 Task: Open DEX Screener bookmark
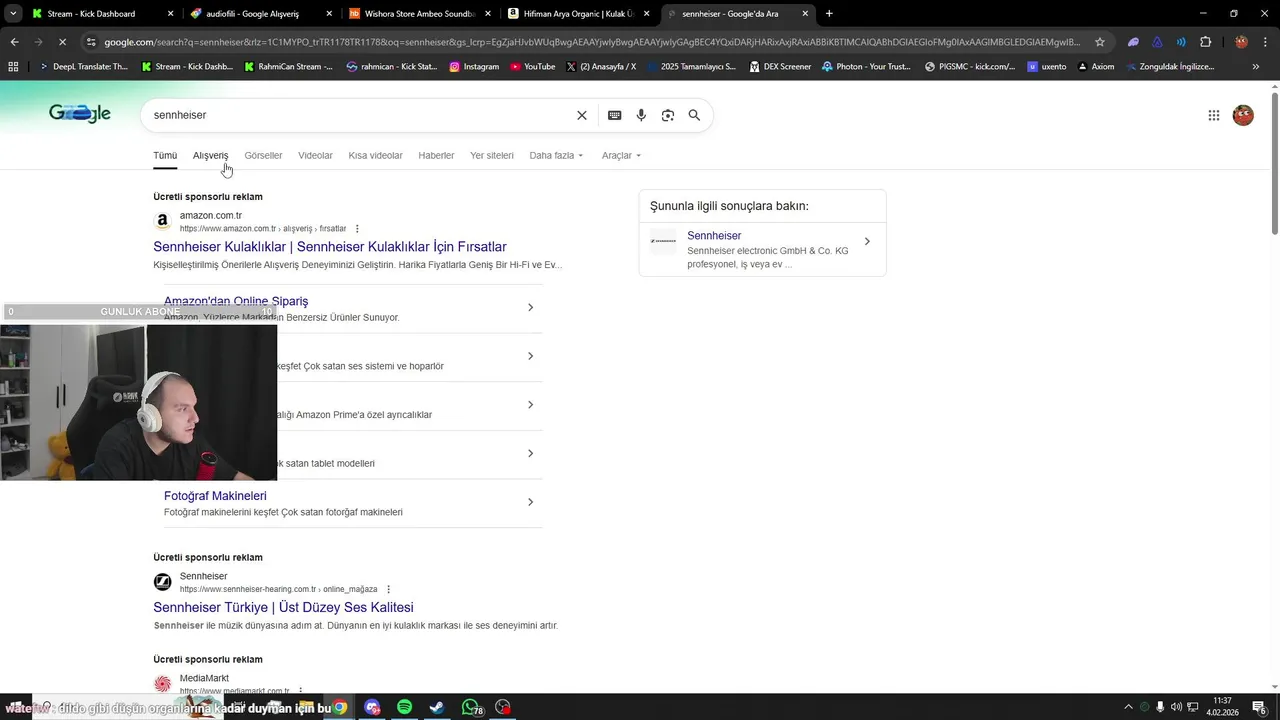point(780,67)
